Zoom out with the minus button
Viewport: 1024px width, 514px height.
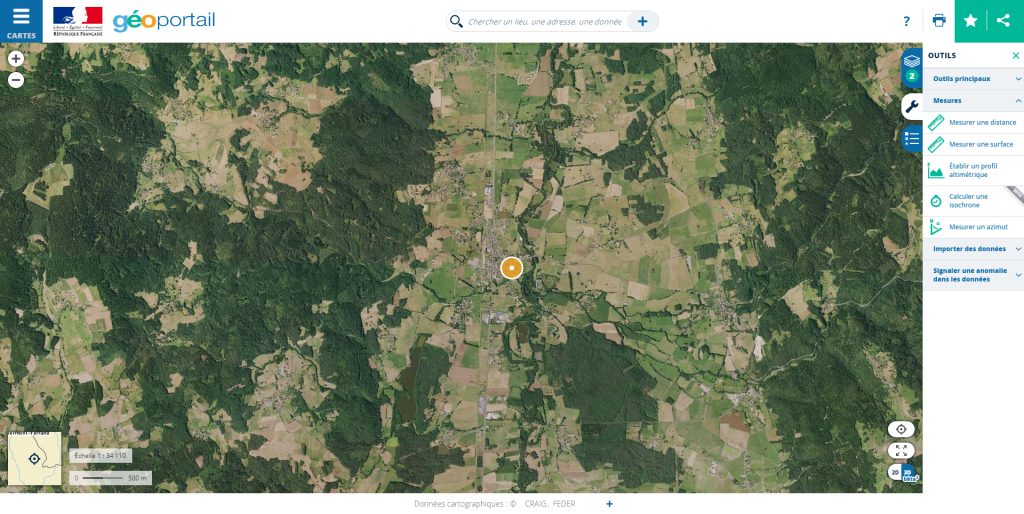click(x=16, y=80)
